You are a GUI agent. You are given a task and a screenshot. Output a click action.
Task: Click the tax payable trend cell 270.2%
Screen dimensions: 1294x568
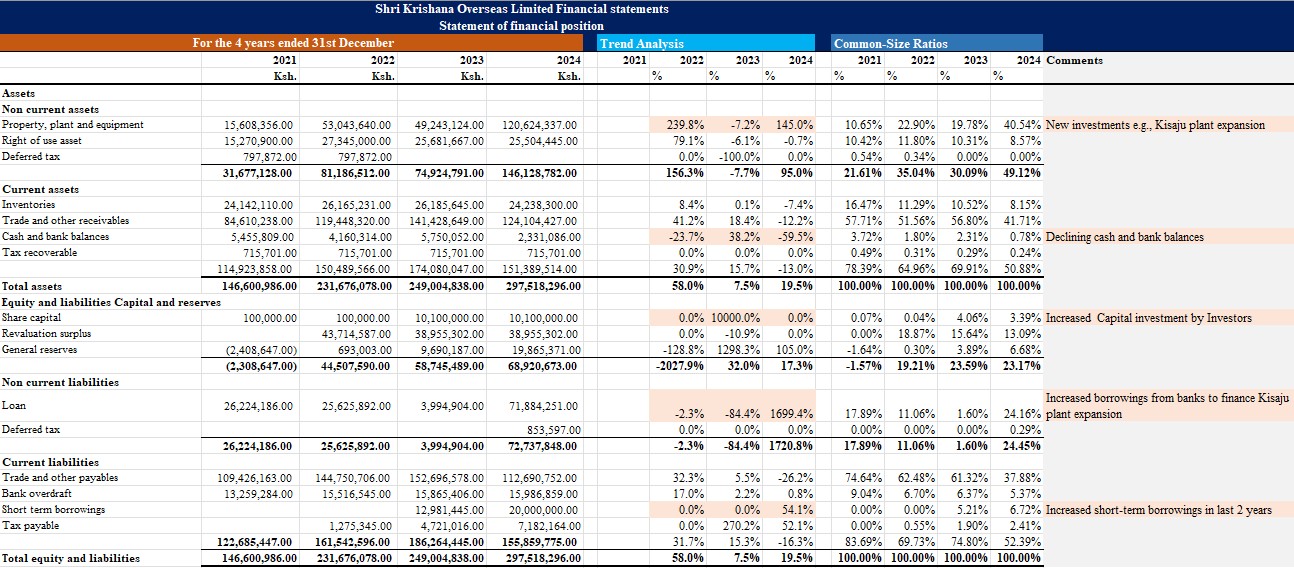742,526
